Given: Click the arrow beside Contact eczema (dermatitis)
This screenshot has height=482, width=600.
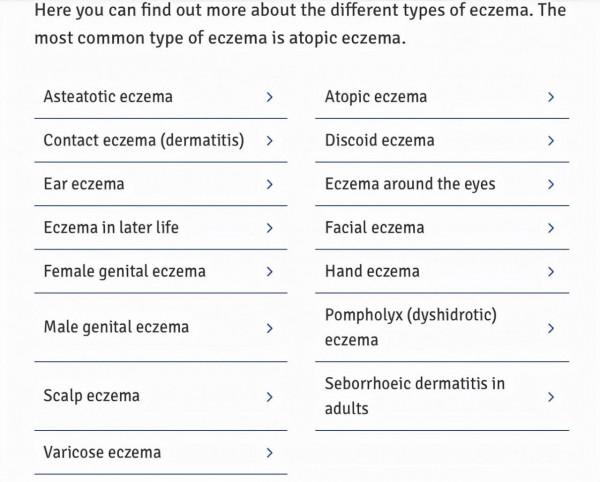Looking at the screenshot, I should point(270,141).
